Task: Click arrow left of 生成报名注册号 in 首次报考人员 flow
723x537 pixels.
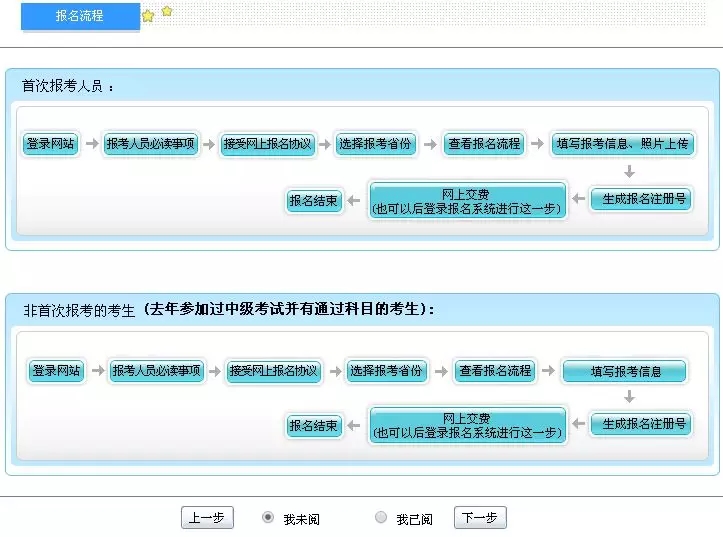Action: pyautogui.click(x=579, y=200)
